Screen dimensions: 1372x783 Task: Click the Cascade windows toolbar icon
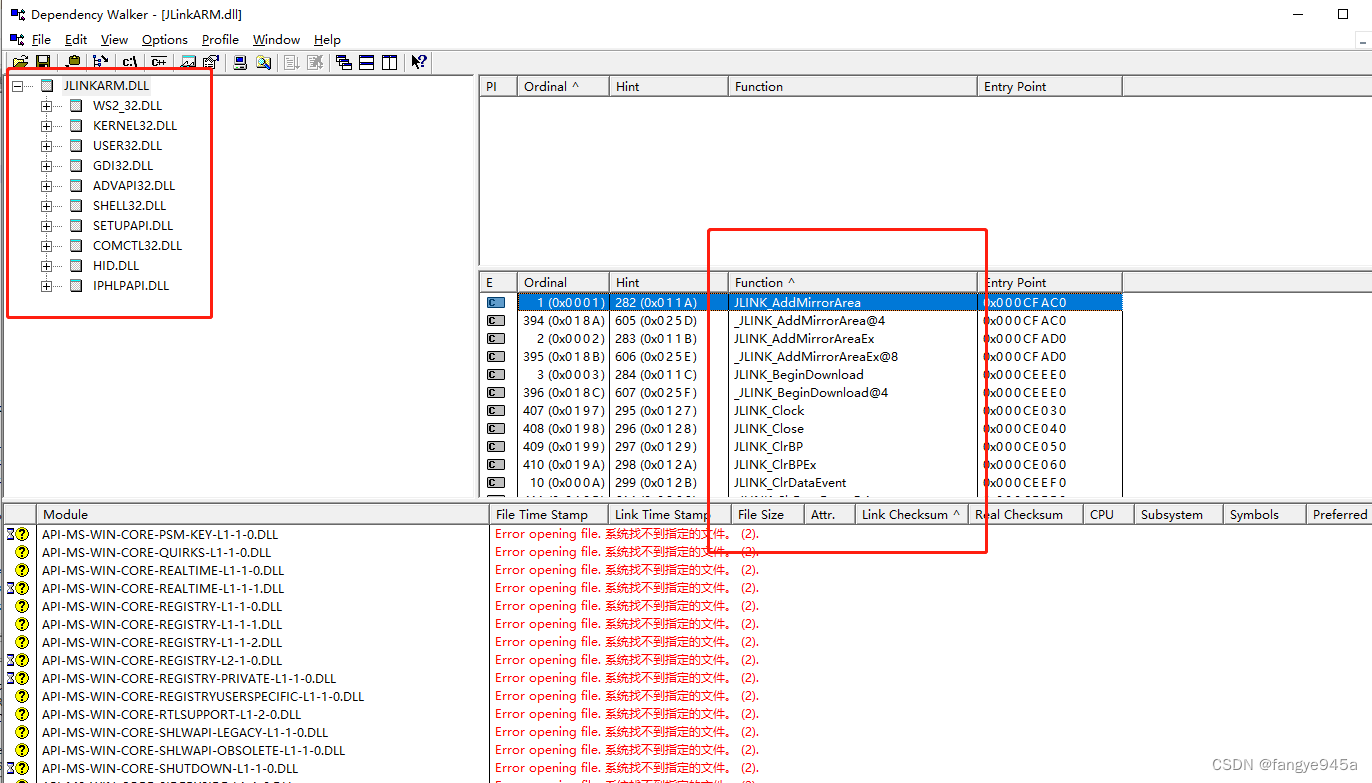[344, 62]
